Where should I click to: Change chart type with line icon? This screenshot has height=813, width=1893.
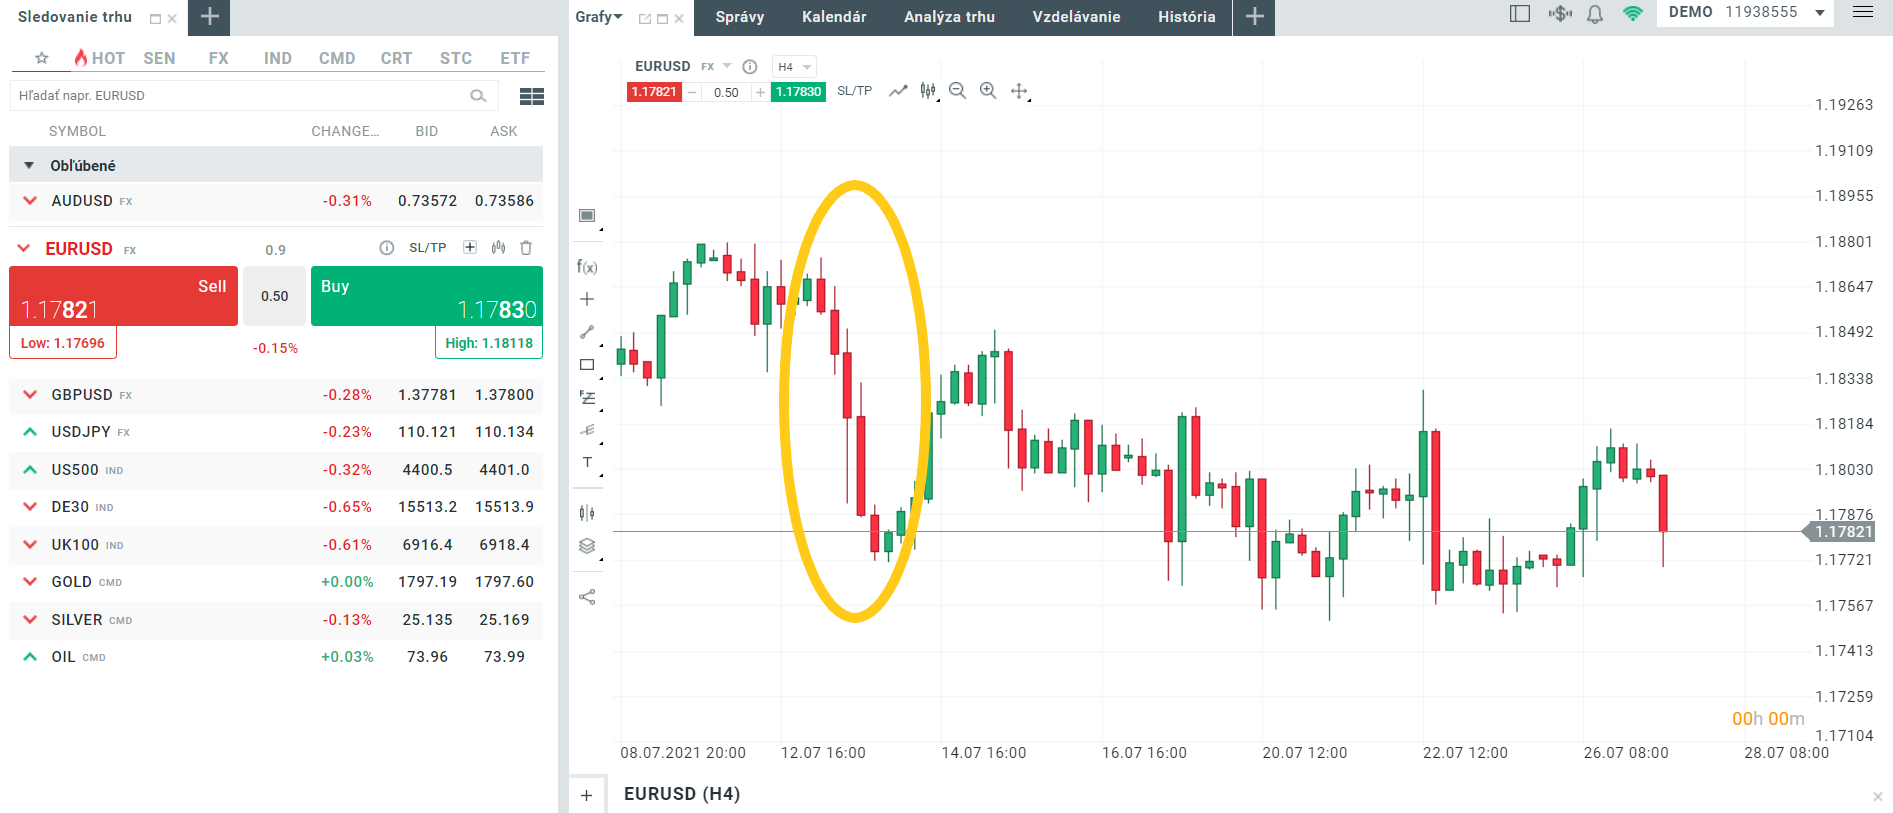point(898,91)
